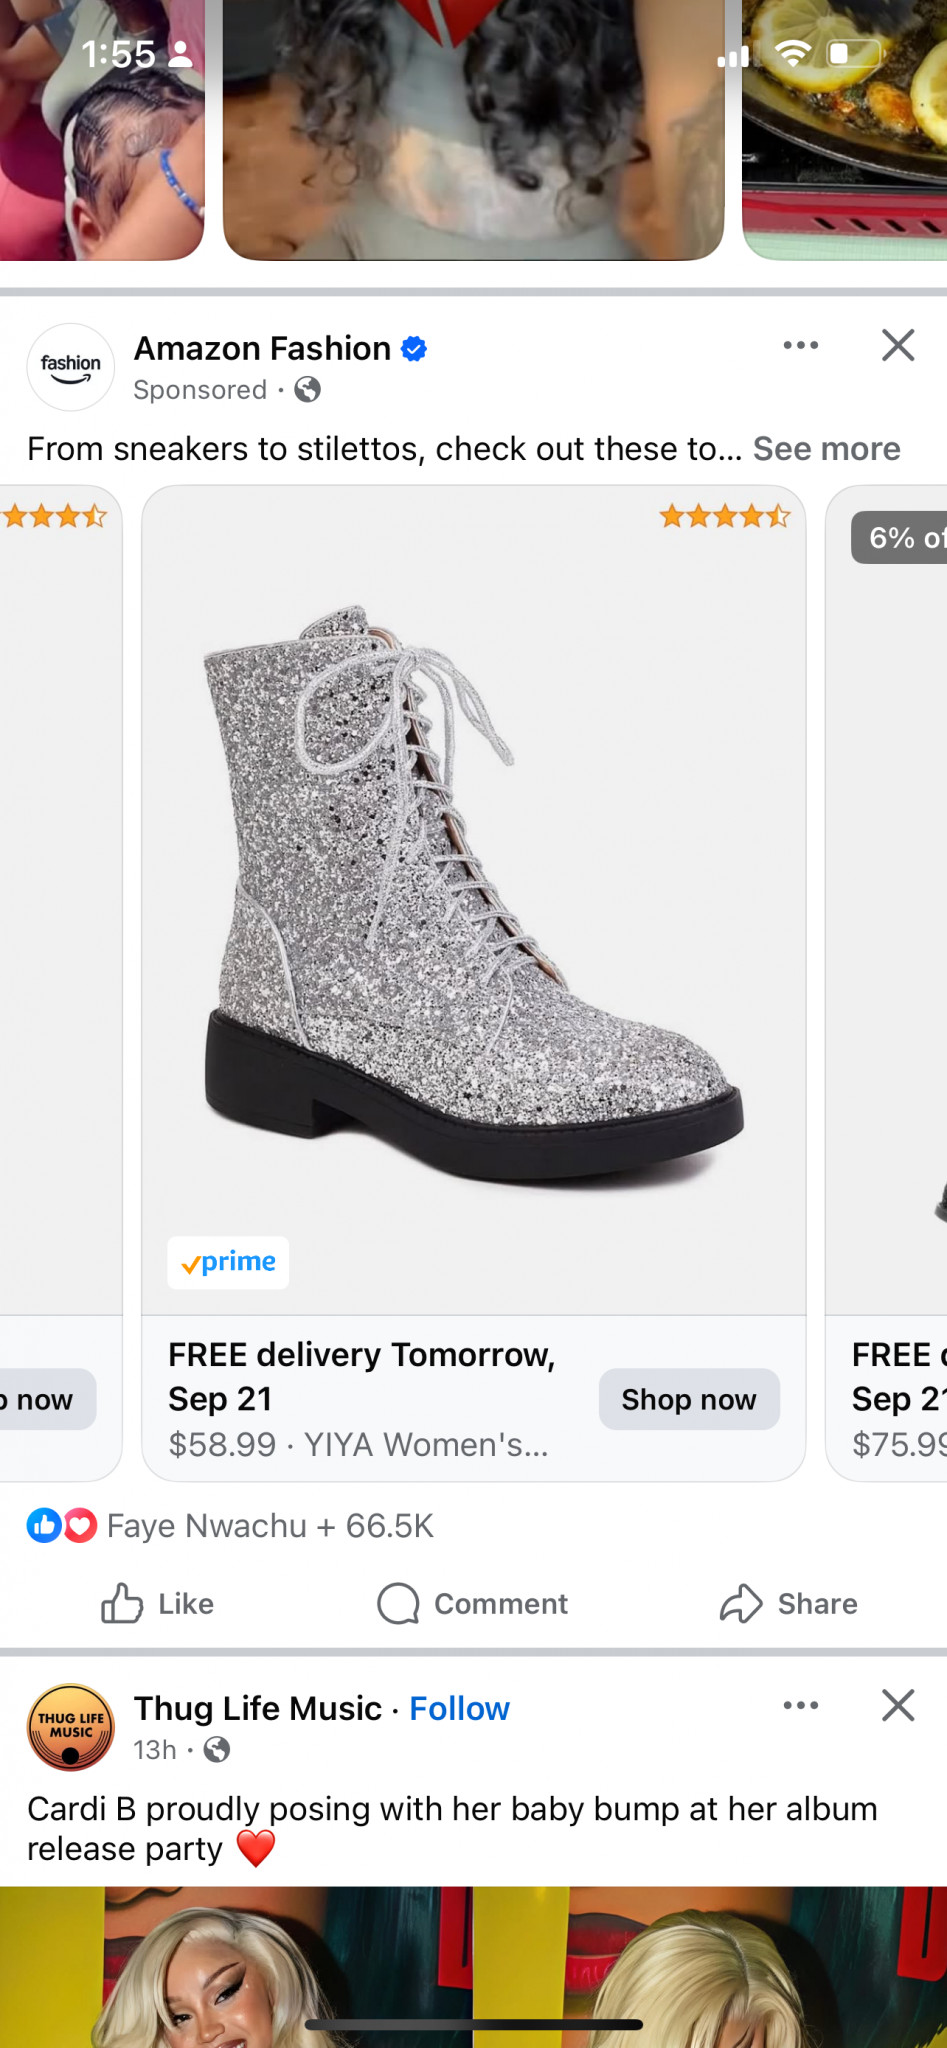Open three-dot options on Amazon Fashion ad
Viewport: 947px width, 2048px height.
tap(800, 346)
